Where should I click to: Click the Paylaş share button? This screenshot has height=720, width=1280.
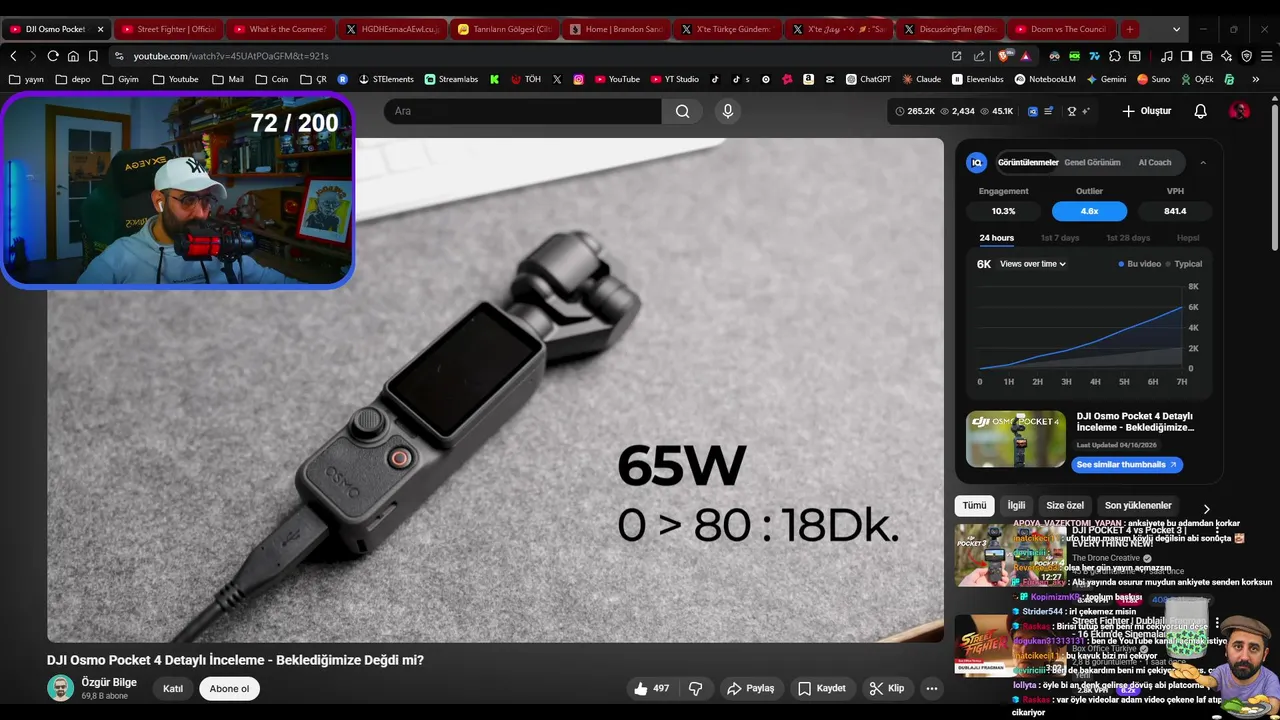click(751, 688)
